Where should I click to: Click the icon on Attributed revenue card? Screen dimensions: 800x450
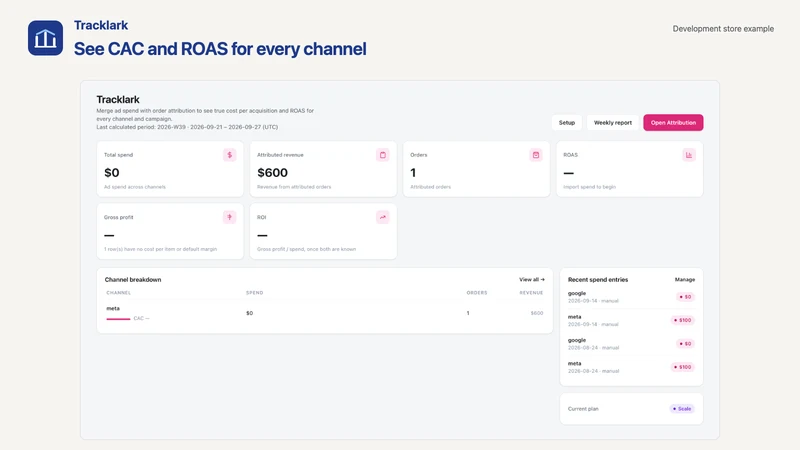383,155
